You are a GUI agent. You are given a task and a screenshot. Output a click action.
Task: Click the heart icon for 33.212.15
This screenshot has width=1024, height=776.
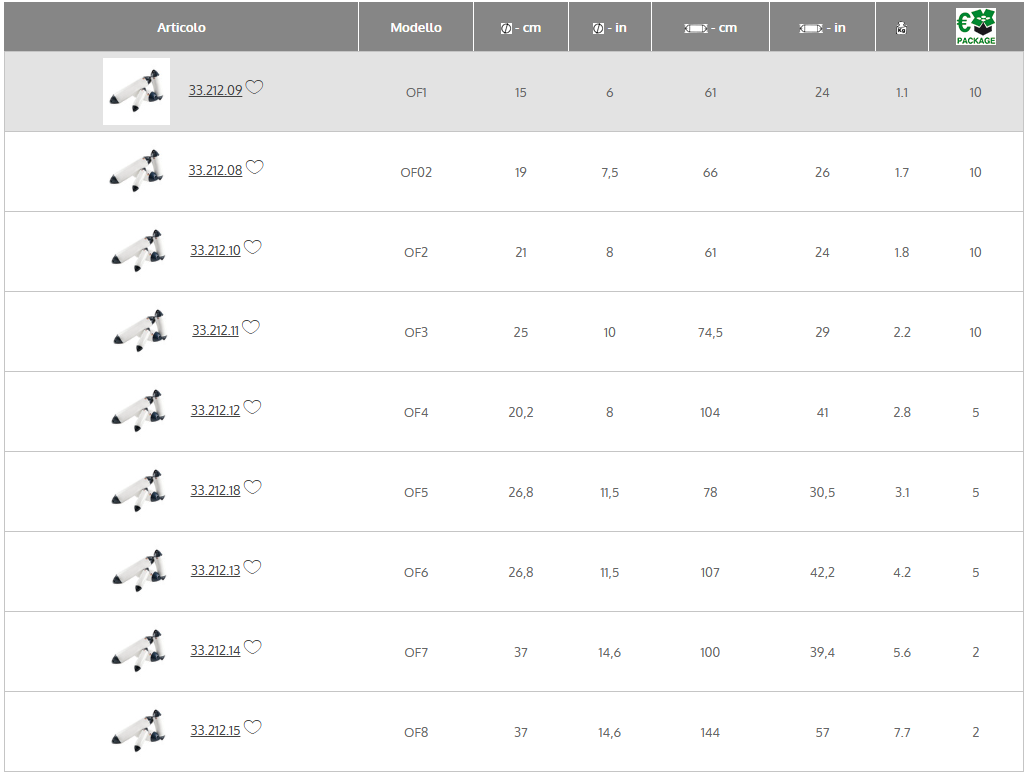pyautogui.click(x=253, y=727)
